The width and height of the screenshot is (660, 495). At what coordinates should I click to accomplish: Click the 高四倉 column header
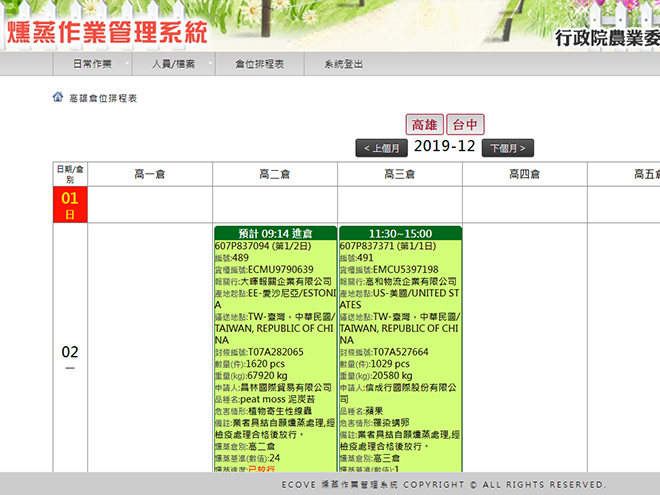tap(524, 174)
